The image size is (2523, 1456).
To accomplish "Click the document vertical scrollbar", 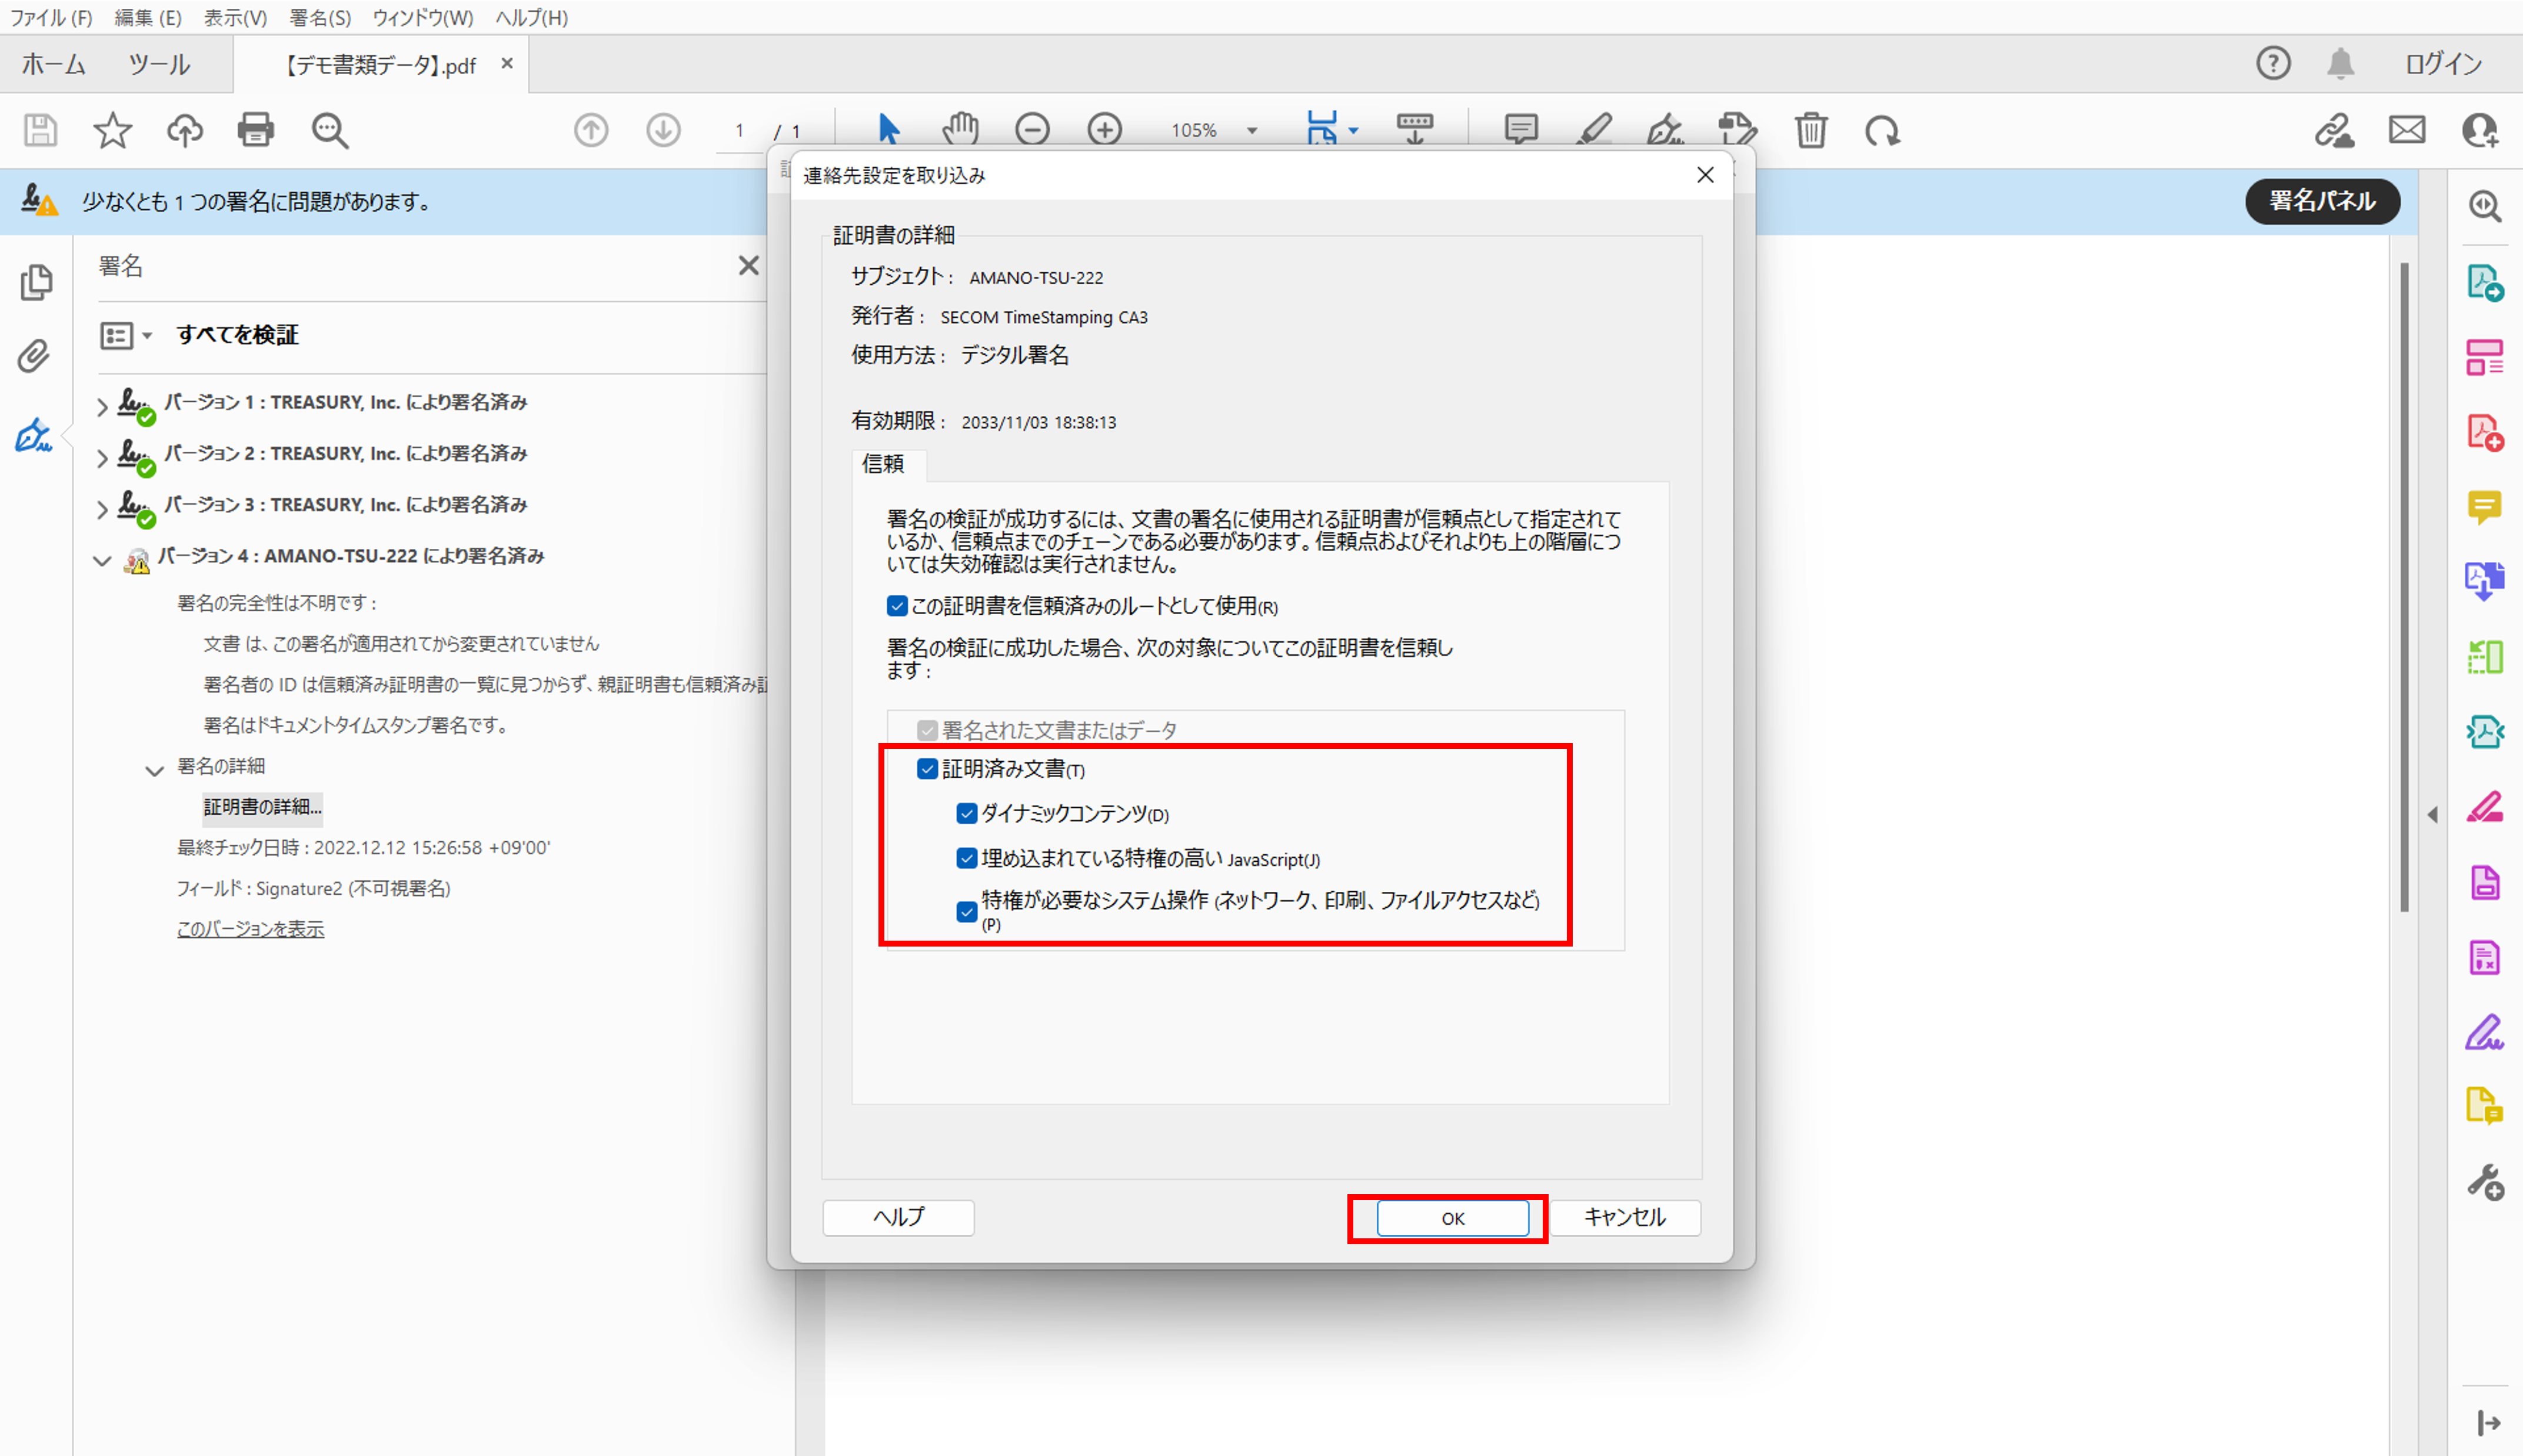I will [x=2404, y=586].
